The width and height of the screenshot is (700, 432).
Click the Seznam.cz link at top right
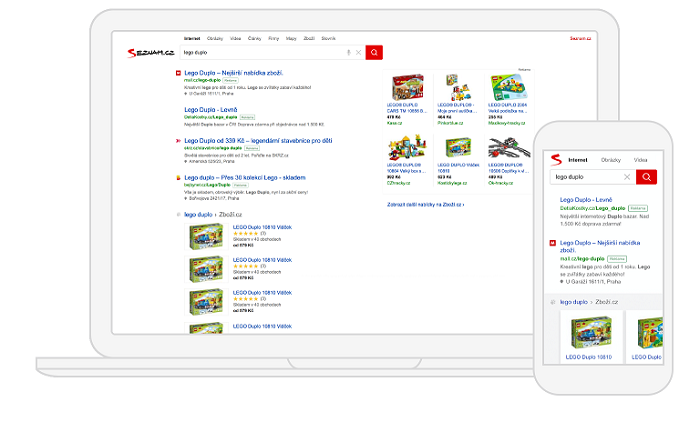[x=580, y=38]
